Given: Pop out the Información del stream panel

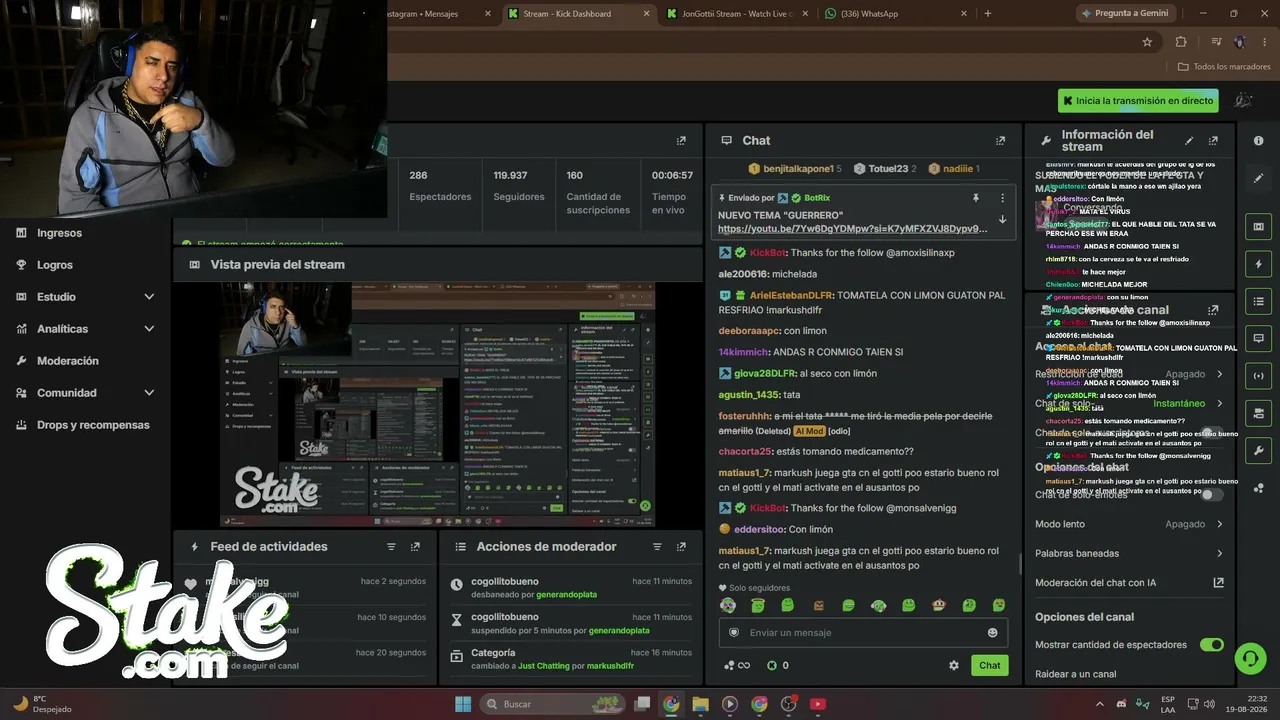Looking at the screenshot, I should [1213, 141].
